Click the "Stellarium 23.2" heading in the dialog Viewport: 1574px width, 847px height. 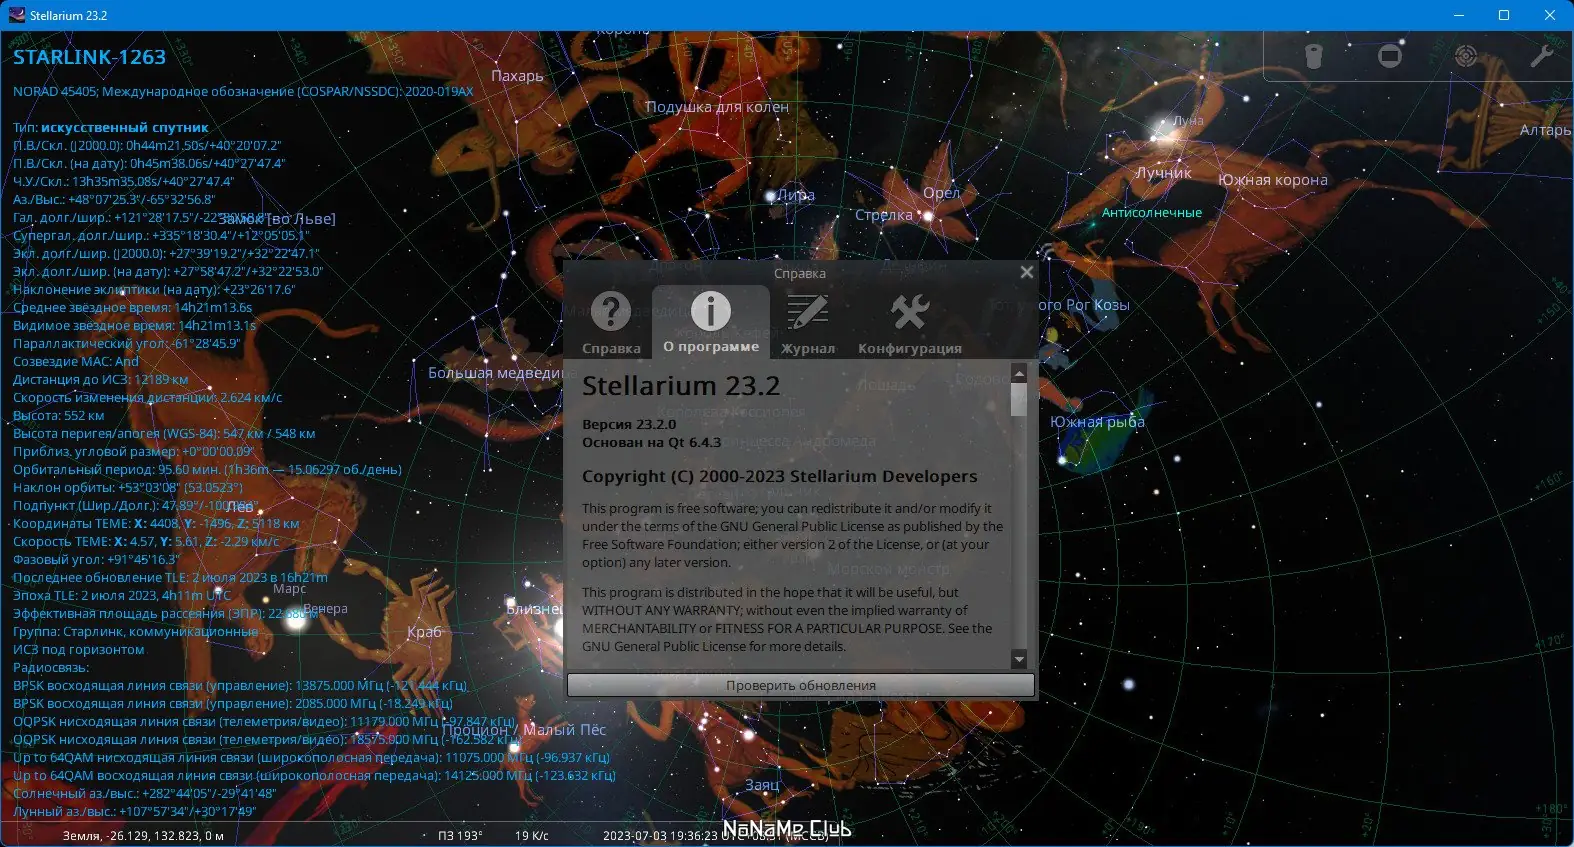(x=681, y=386)
